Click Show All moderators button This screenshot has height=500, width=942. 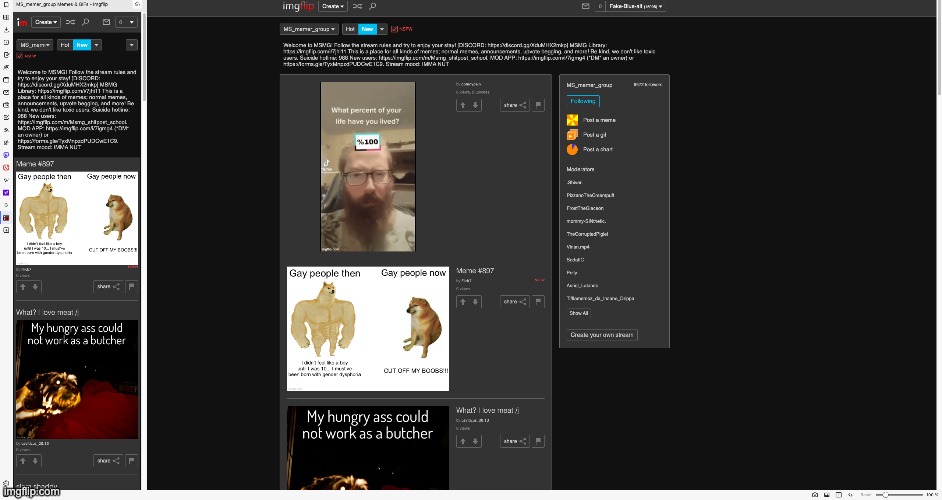coord(579,313)
